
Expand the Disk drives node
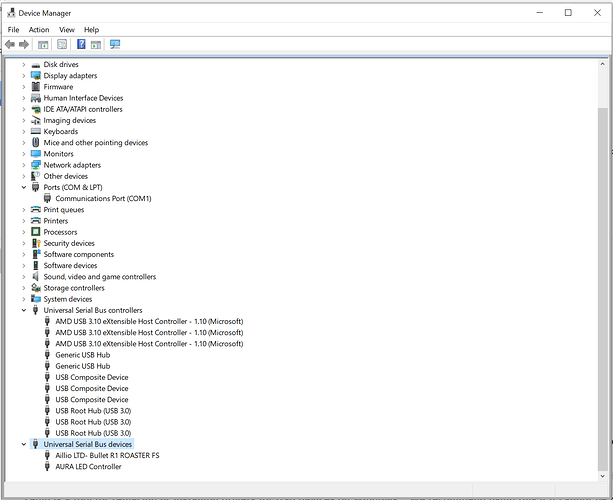(x=24, y=65)
